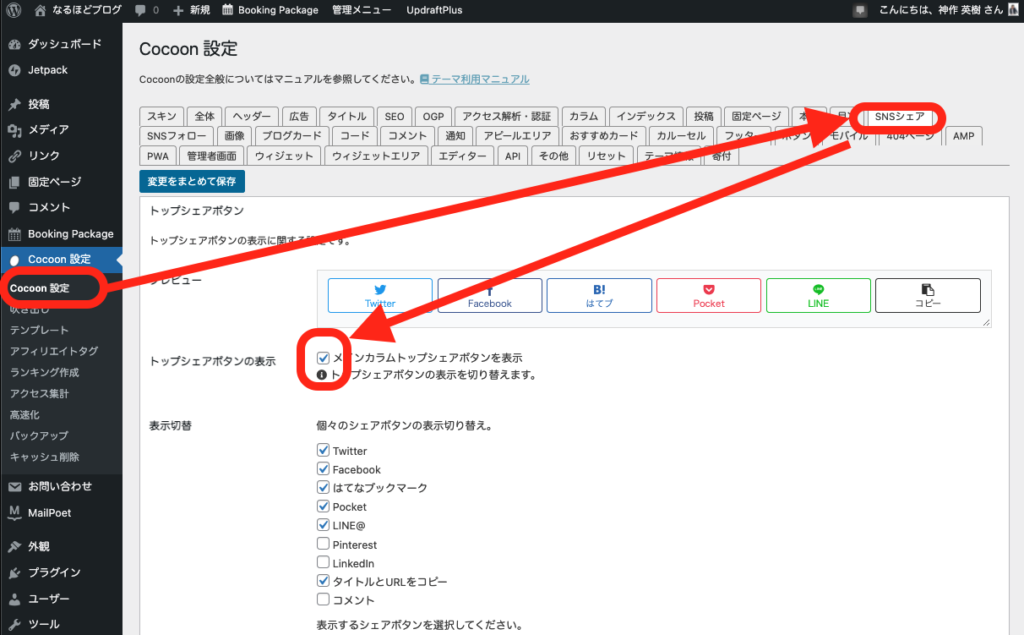Click the MailPoet M icon
The height and width of the screenshot is (635, 1024).
(x=14, y=513)
